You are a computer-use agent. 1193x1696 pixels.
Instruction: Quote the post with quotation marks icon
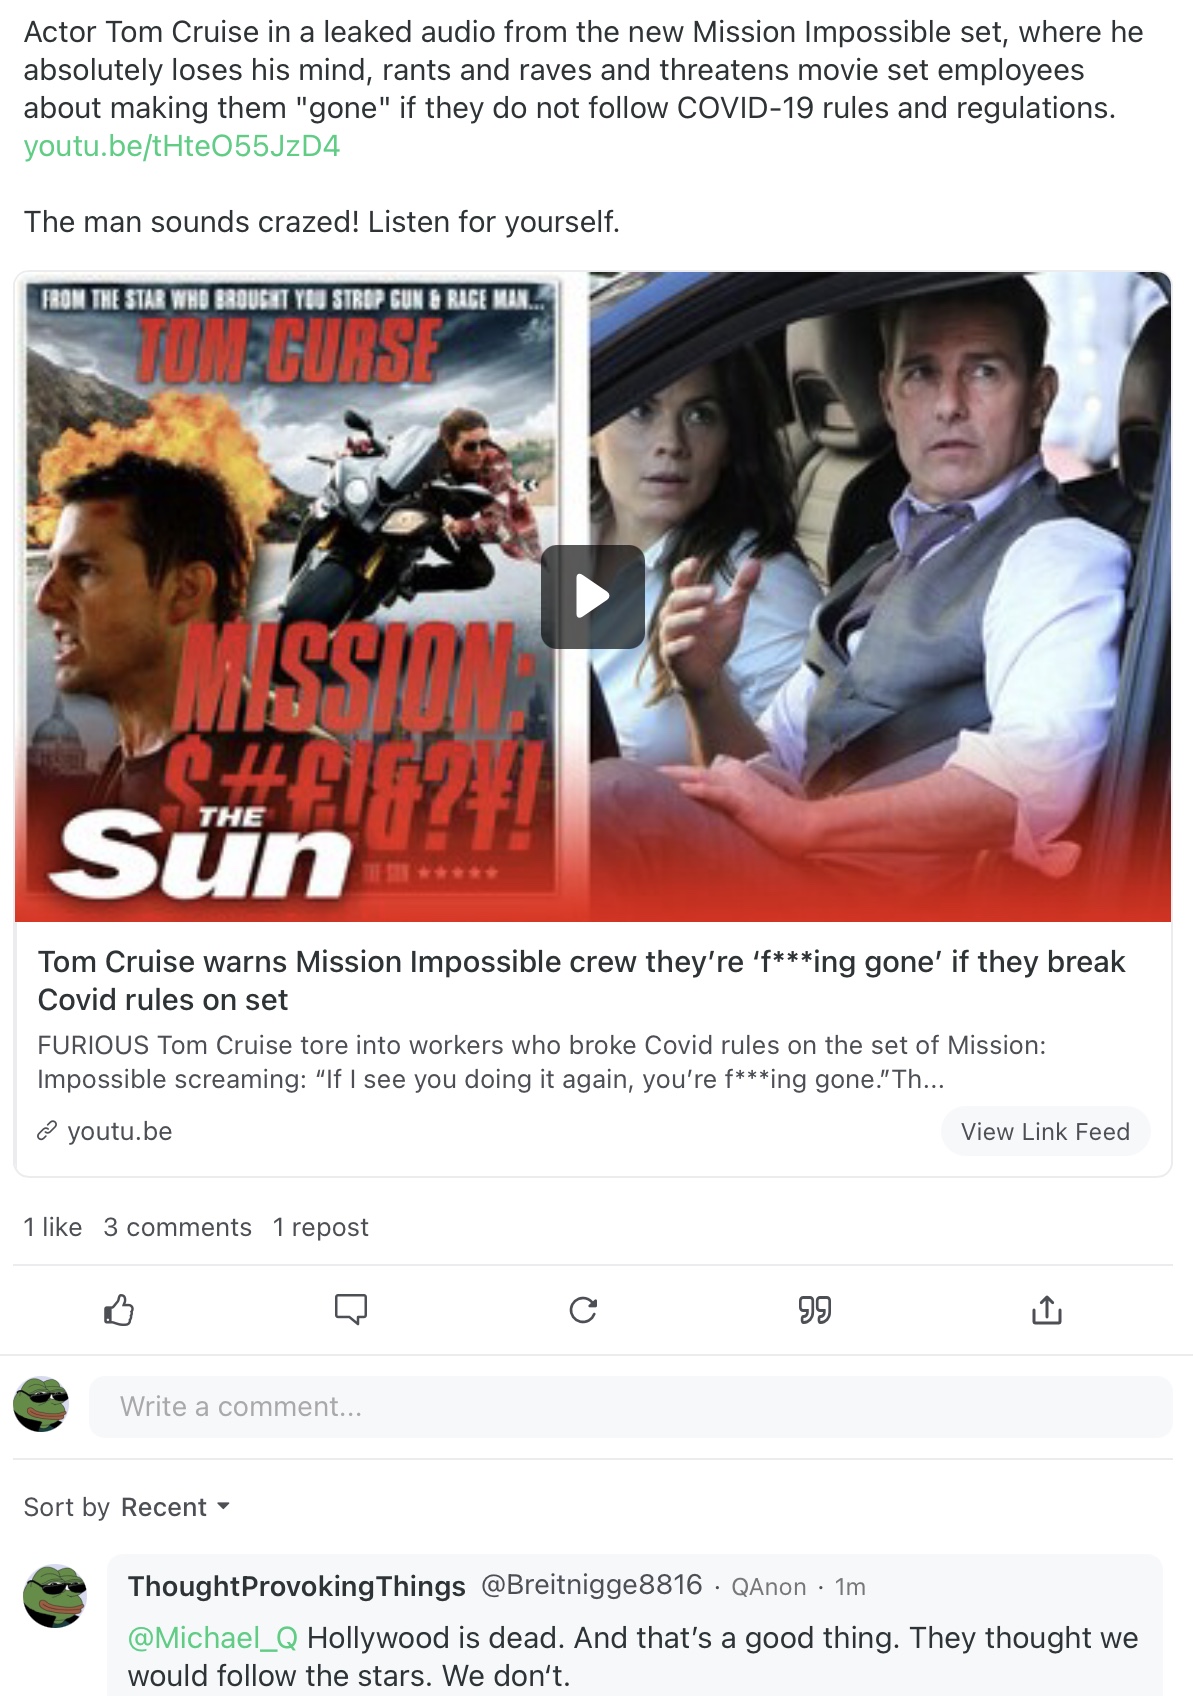(815, 1309)
